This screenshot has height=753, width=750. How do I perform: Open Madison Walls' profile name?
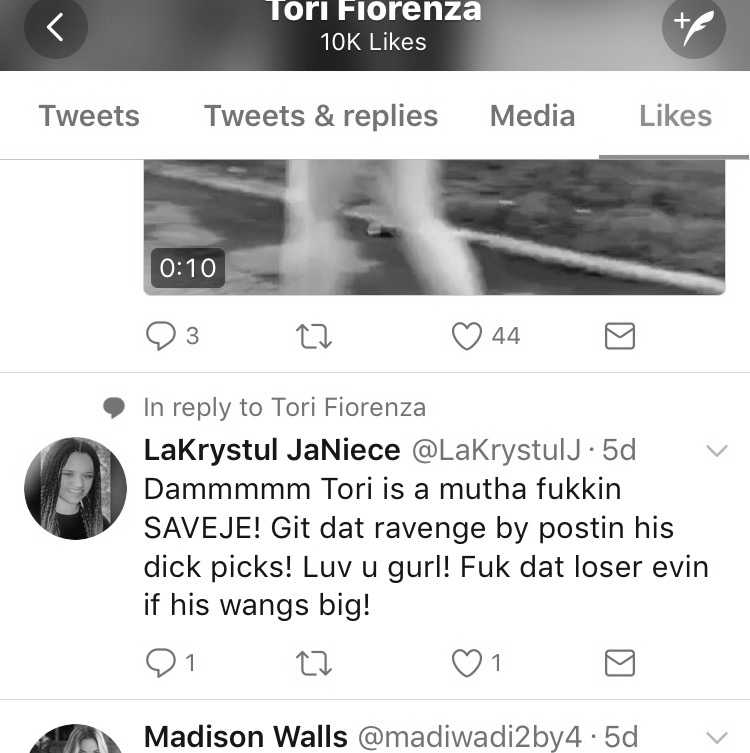pos(245,736)
